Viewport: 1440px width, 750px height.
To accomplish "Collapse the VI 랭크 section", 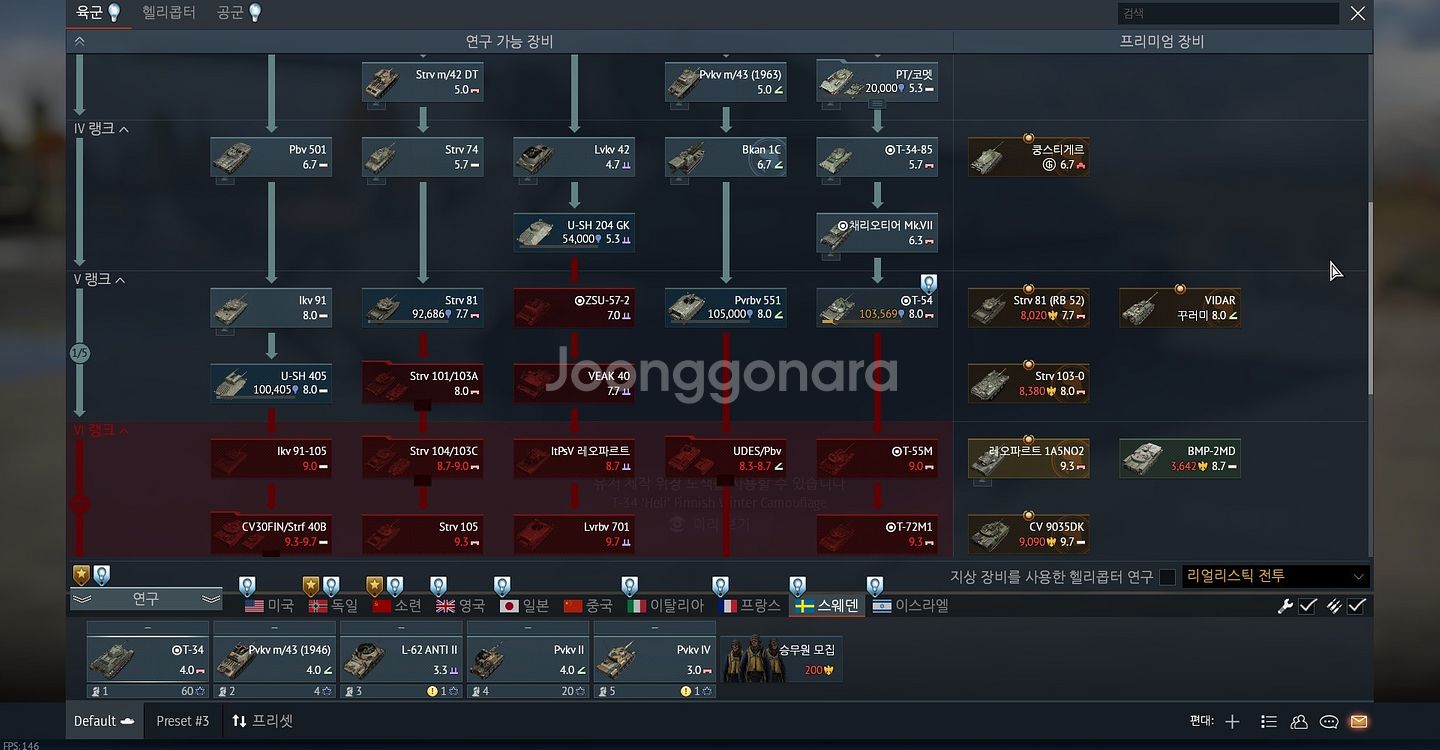I will (124, 431).
